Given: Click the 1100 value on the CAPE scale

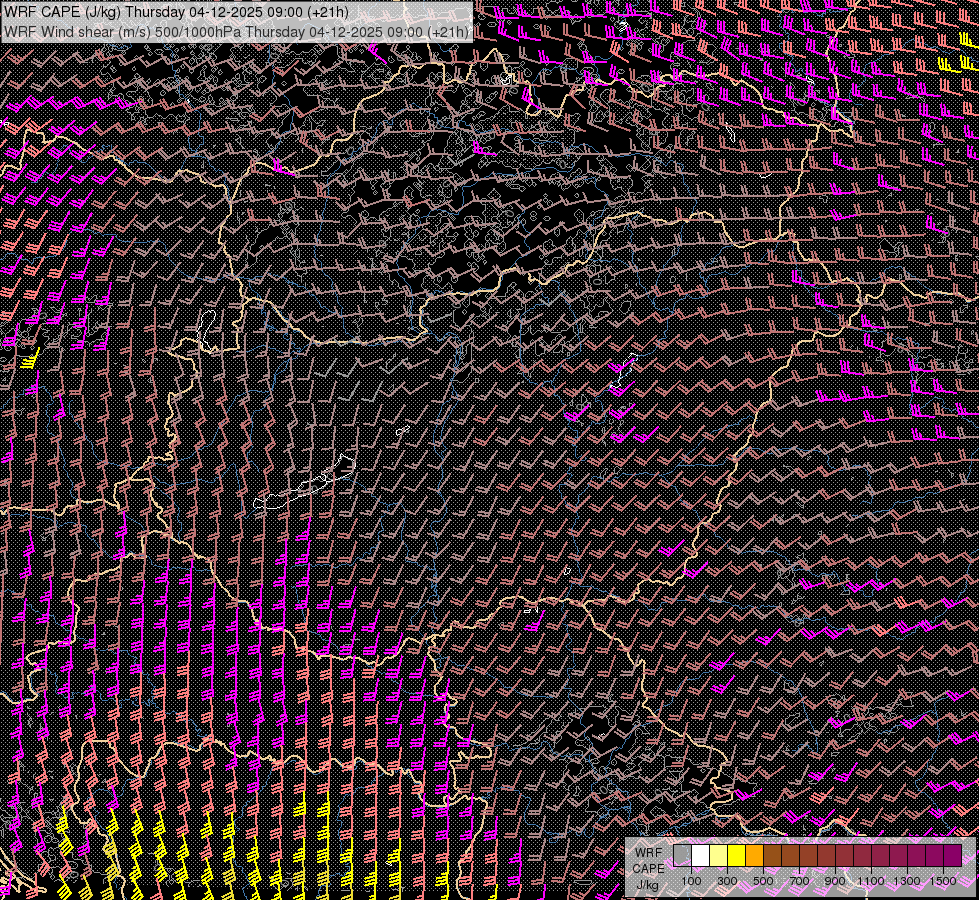Looking at the screenshot, I should 871,881.
